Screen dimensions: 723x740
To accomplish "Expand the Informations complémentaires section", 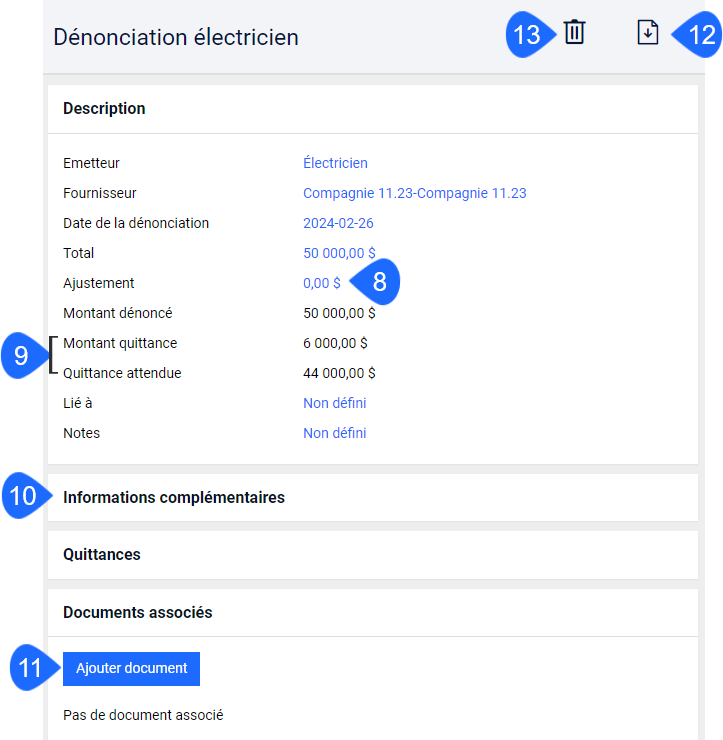I will click(373, 497).
